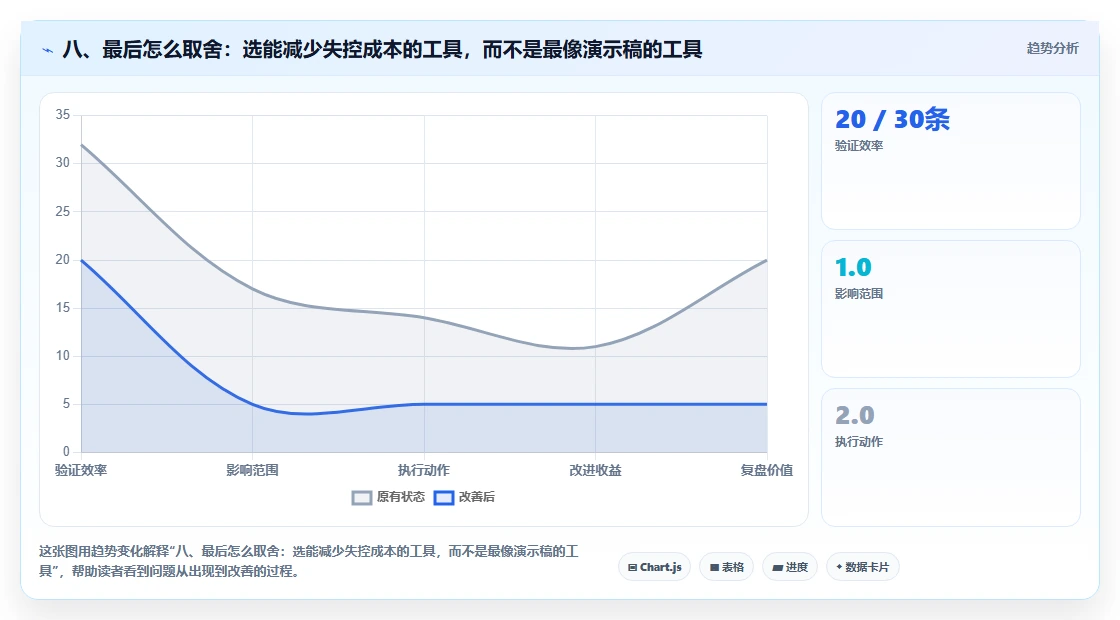Hide the 原有状态 dataset via its legend label

click(401, 497)
